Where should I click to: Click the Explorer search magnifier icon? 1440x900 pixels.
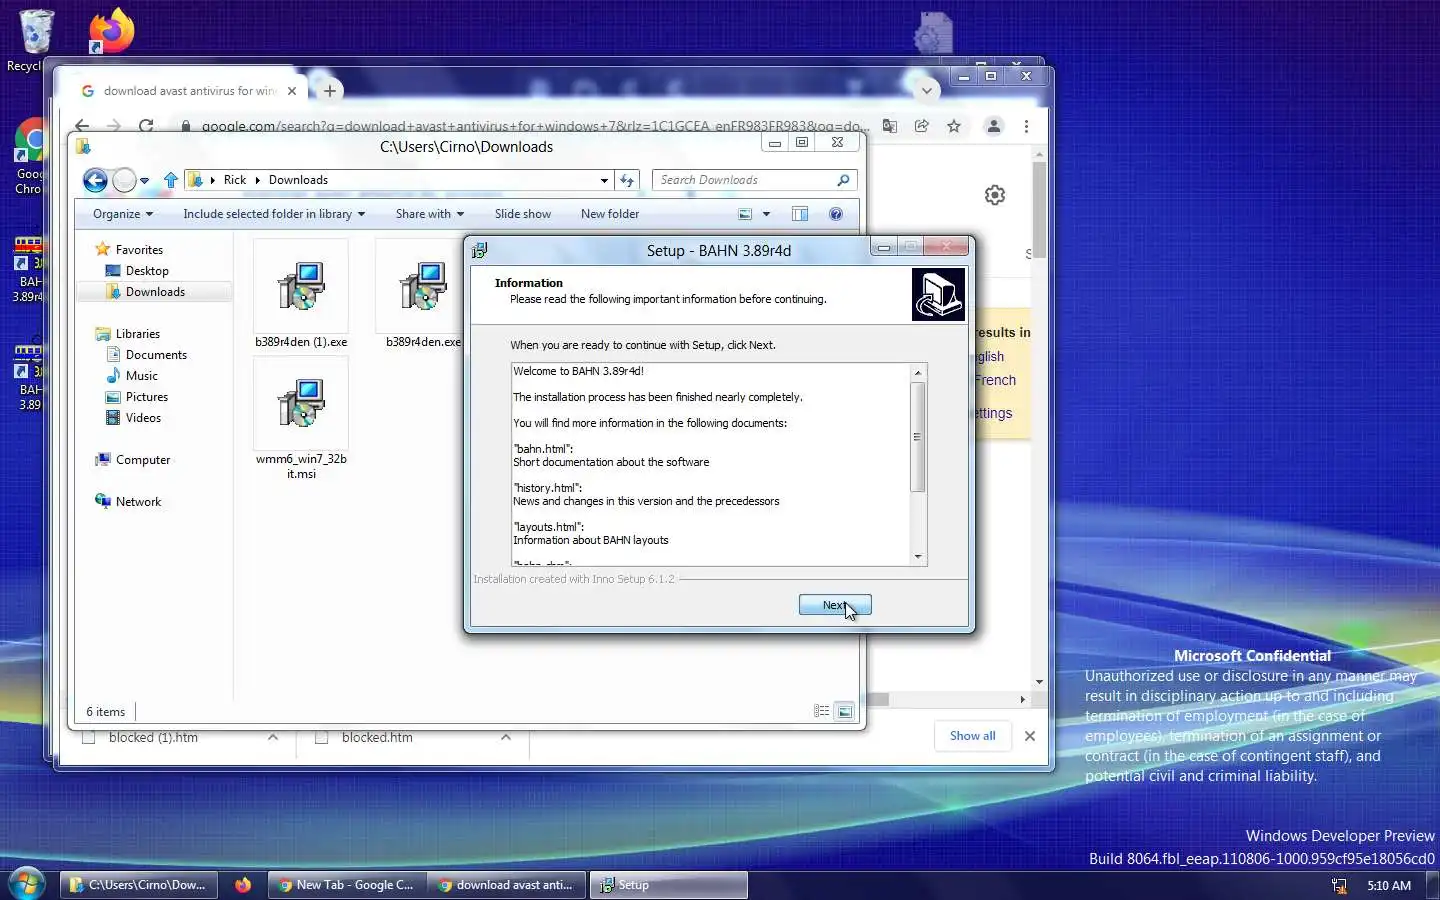(843, 180)
